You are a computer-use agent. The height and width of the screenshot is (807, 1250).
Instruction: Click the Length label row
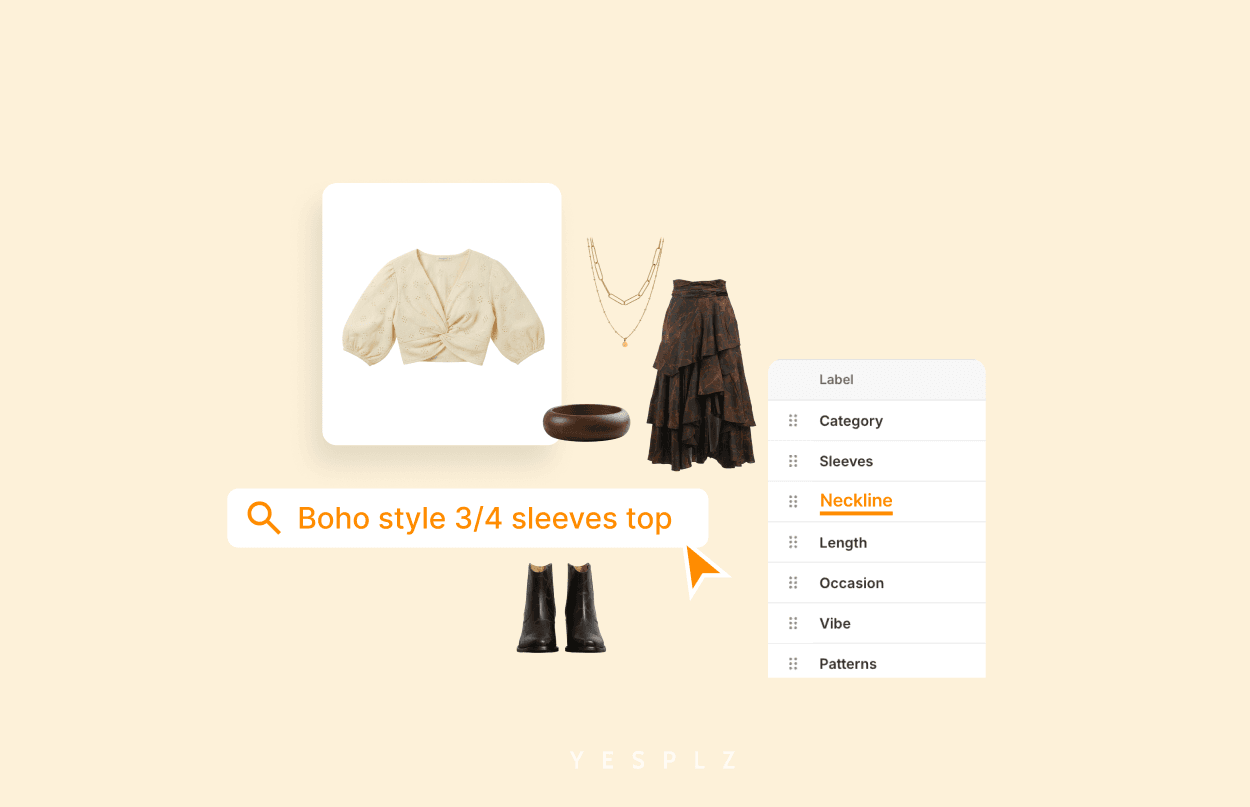[x=877, y=542]
